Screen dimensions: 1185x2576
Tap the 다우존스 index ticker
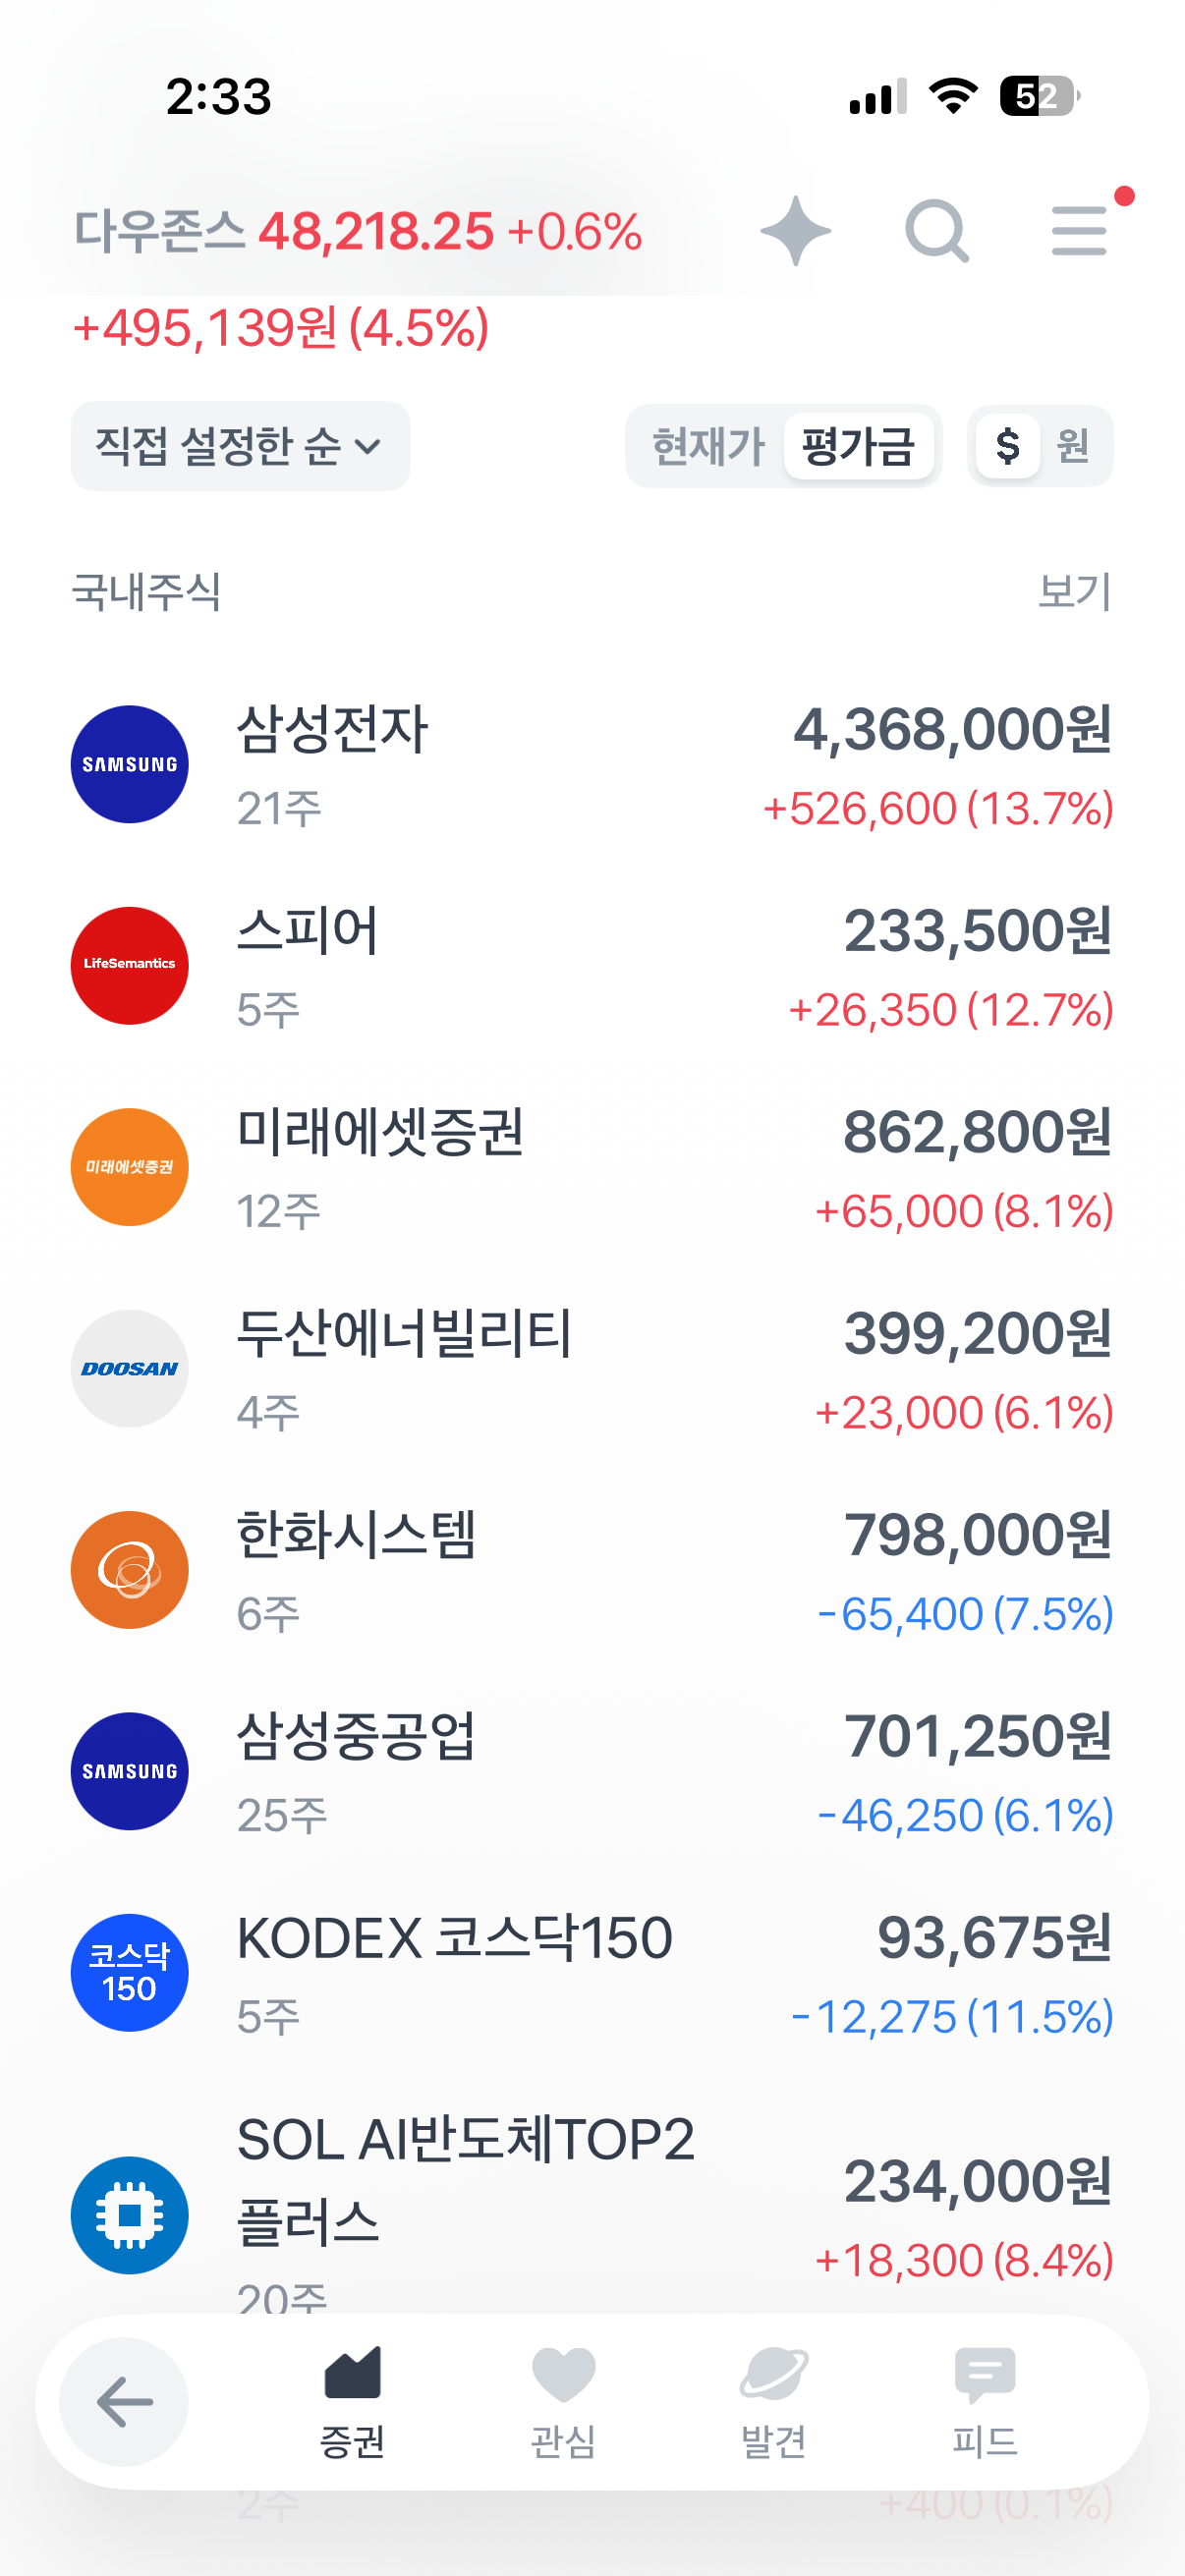(x=358, y=231)
